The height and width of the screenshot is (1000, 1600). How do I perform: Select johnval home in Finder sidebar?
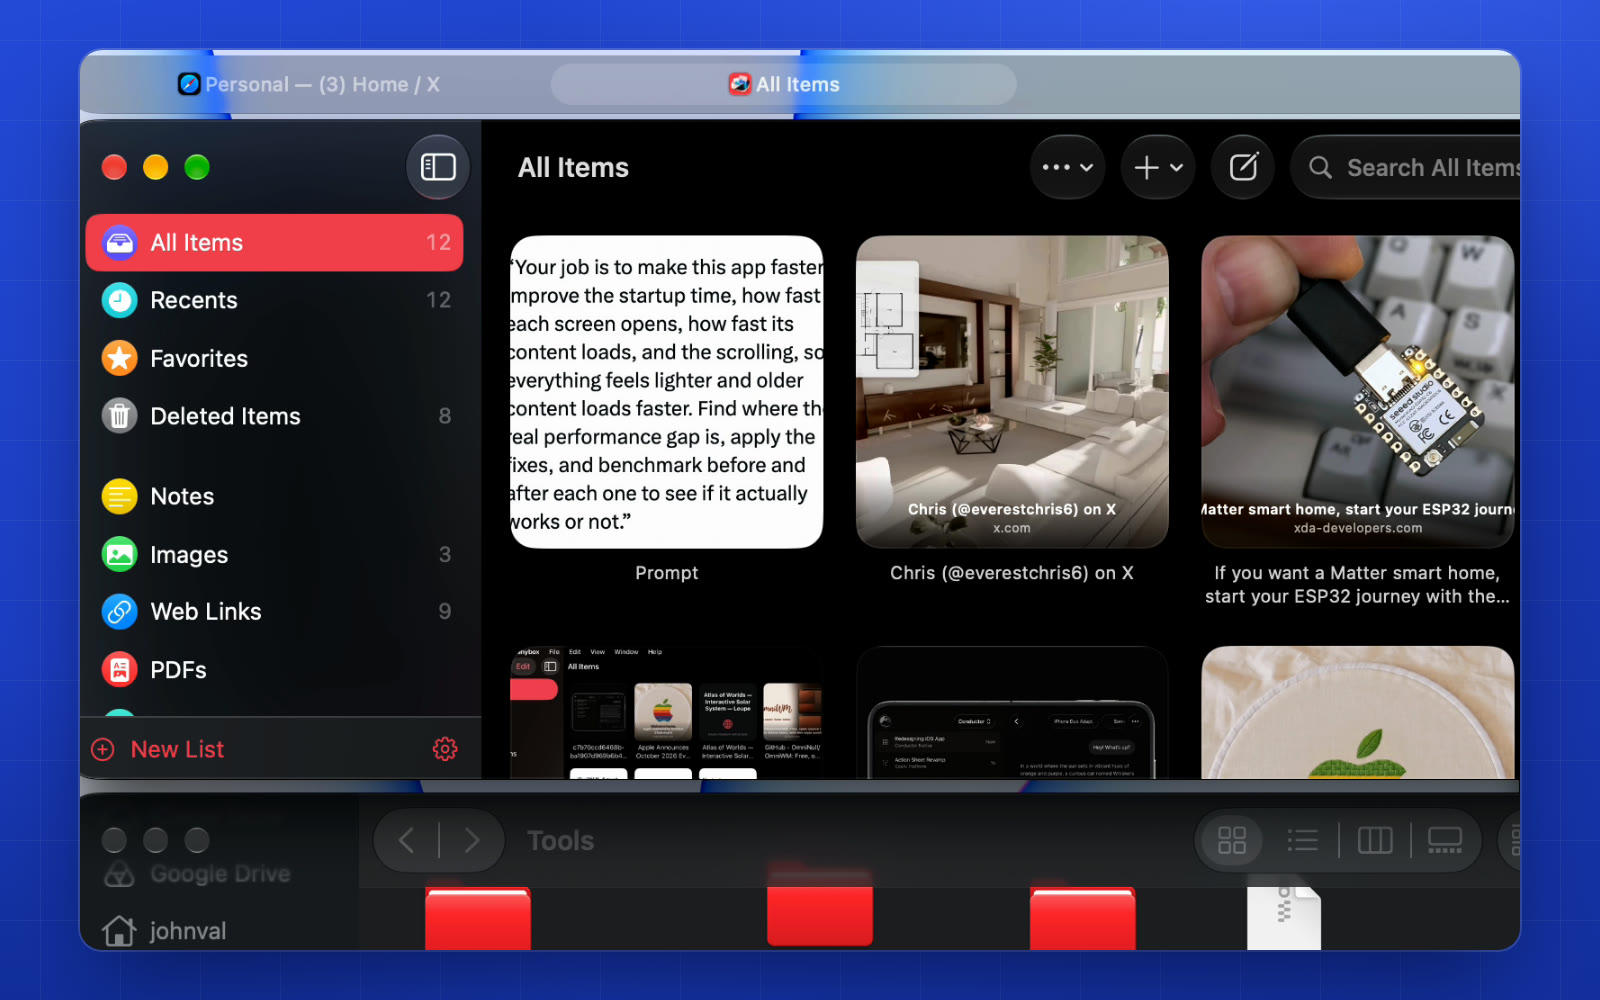coord(165,931)
